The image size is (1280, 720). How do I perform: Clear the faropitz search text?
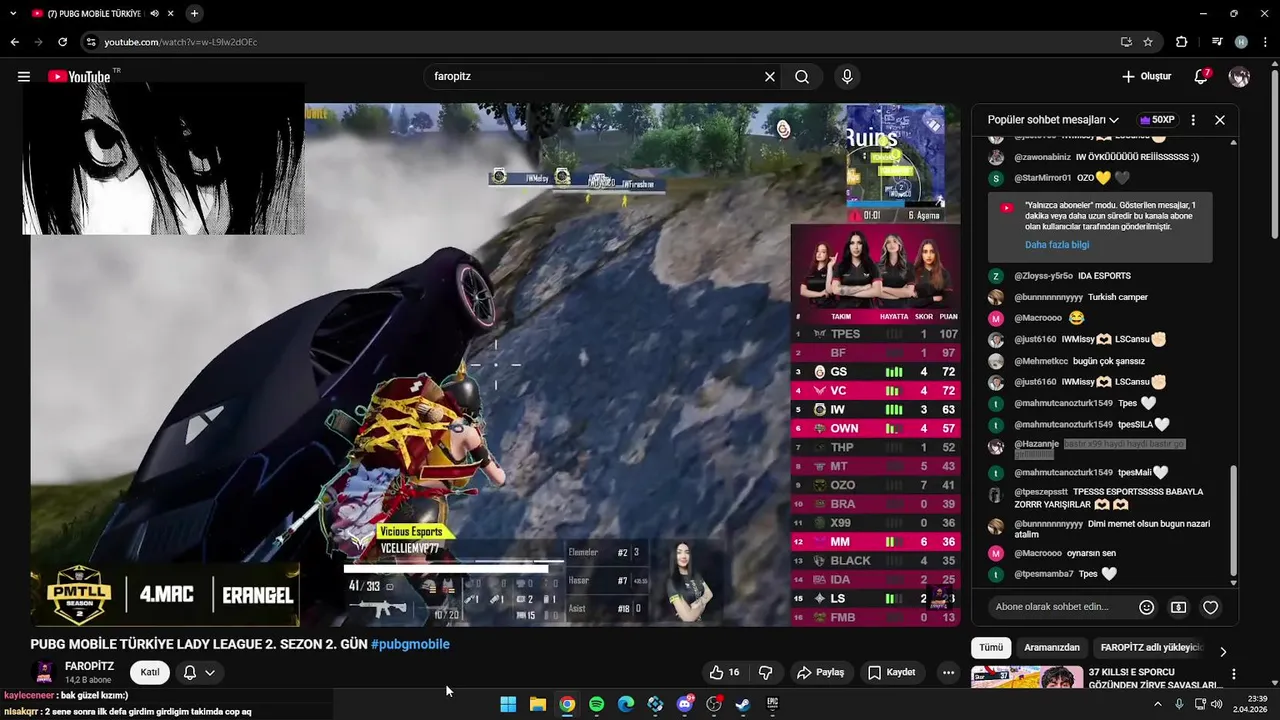[x=770, y=76]
